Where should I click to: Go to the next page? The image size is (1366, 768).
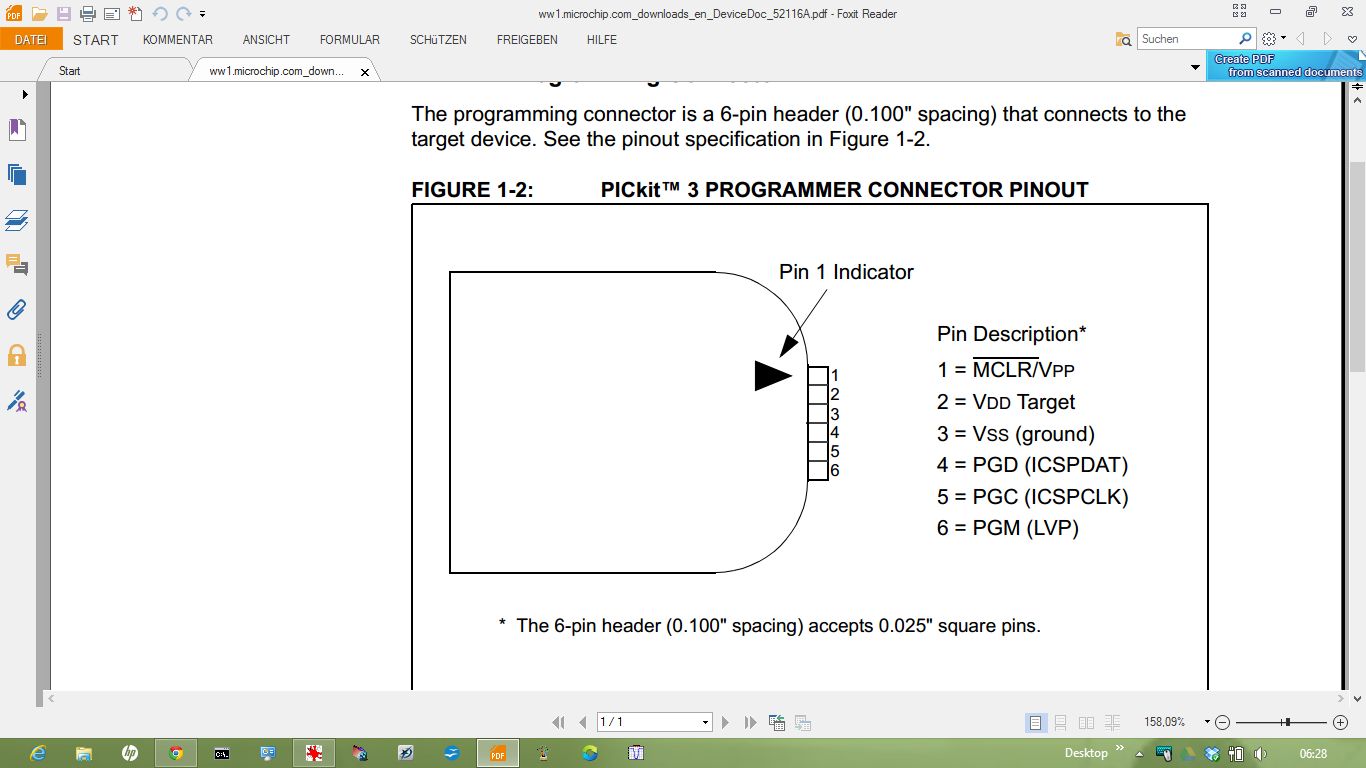click(726, 722)
